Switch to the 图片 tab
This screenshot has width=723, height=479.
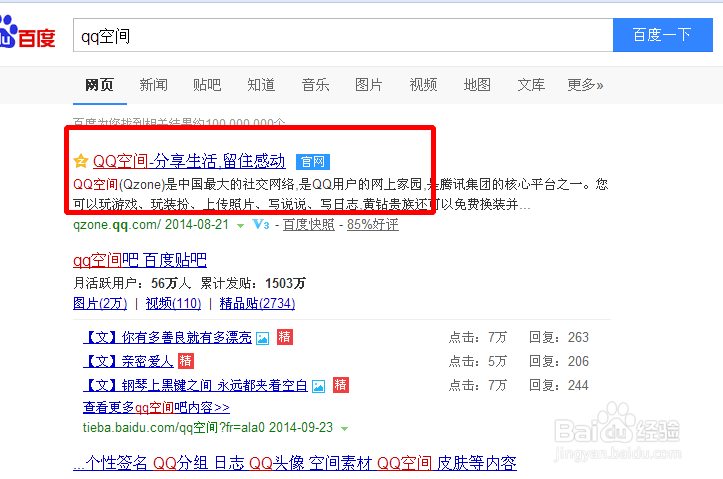point(369,85)
